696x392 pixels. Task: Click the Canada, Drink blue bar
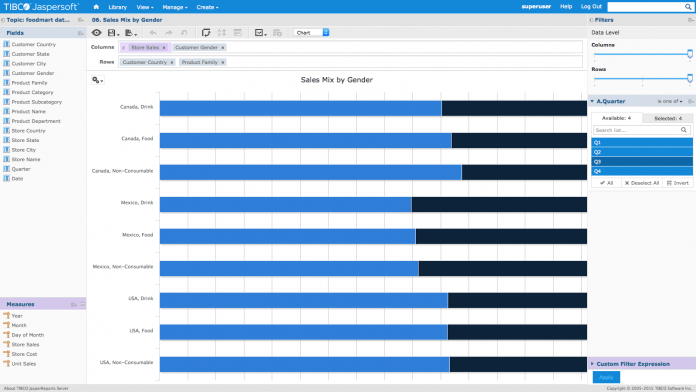point(301,108)
